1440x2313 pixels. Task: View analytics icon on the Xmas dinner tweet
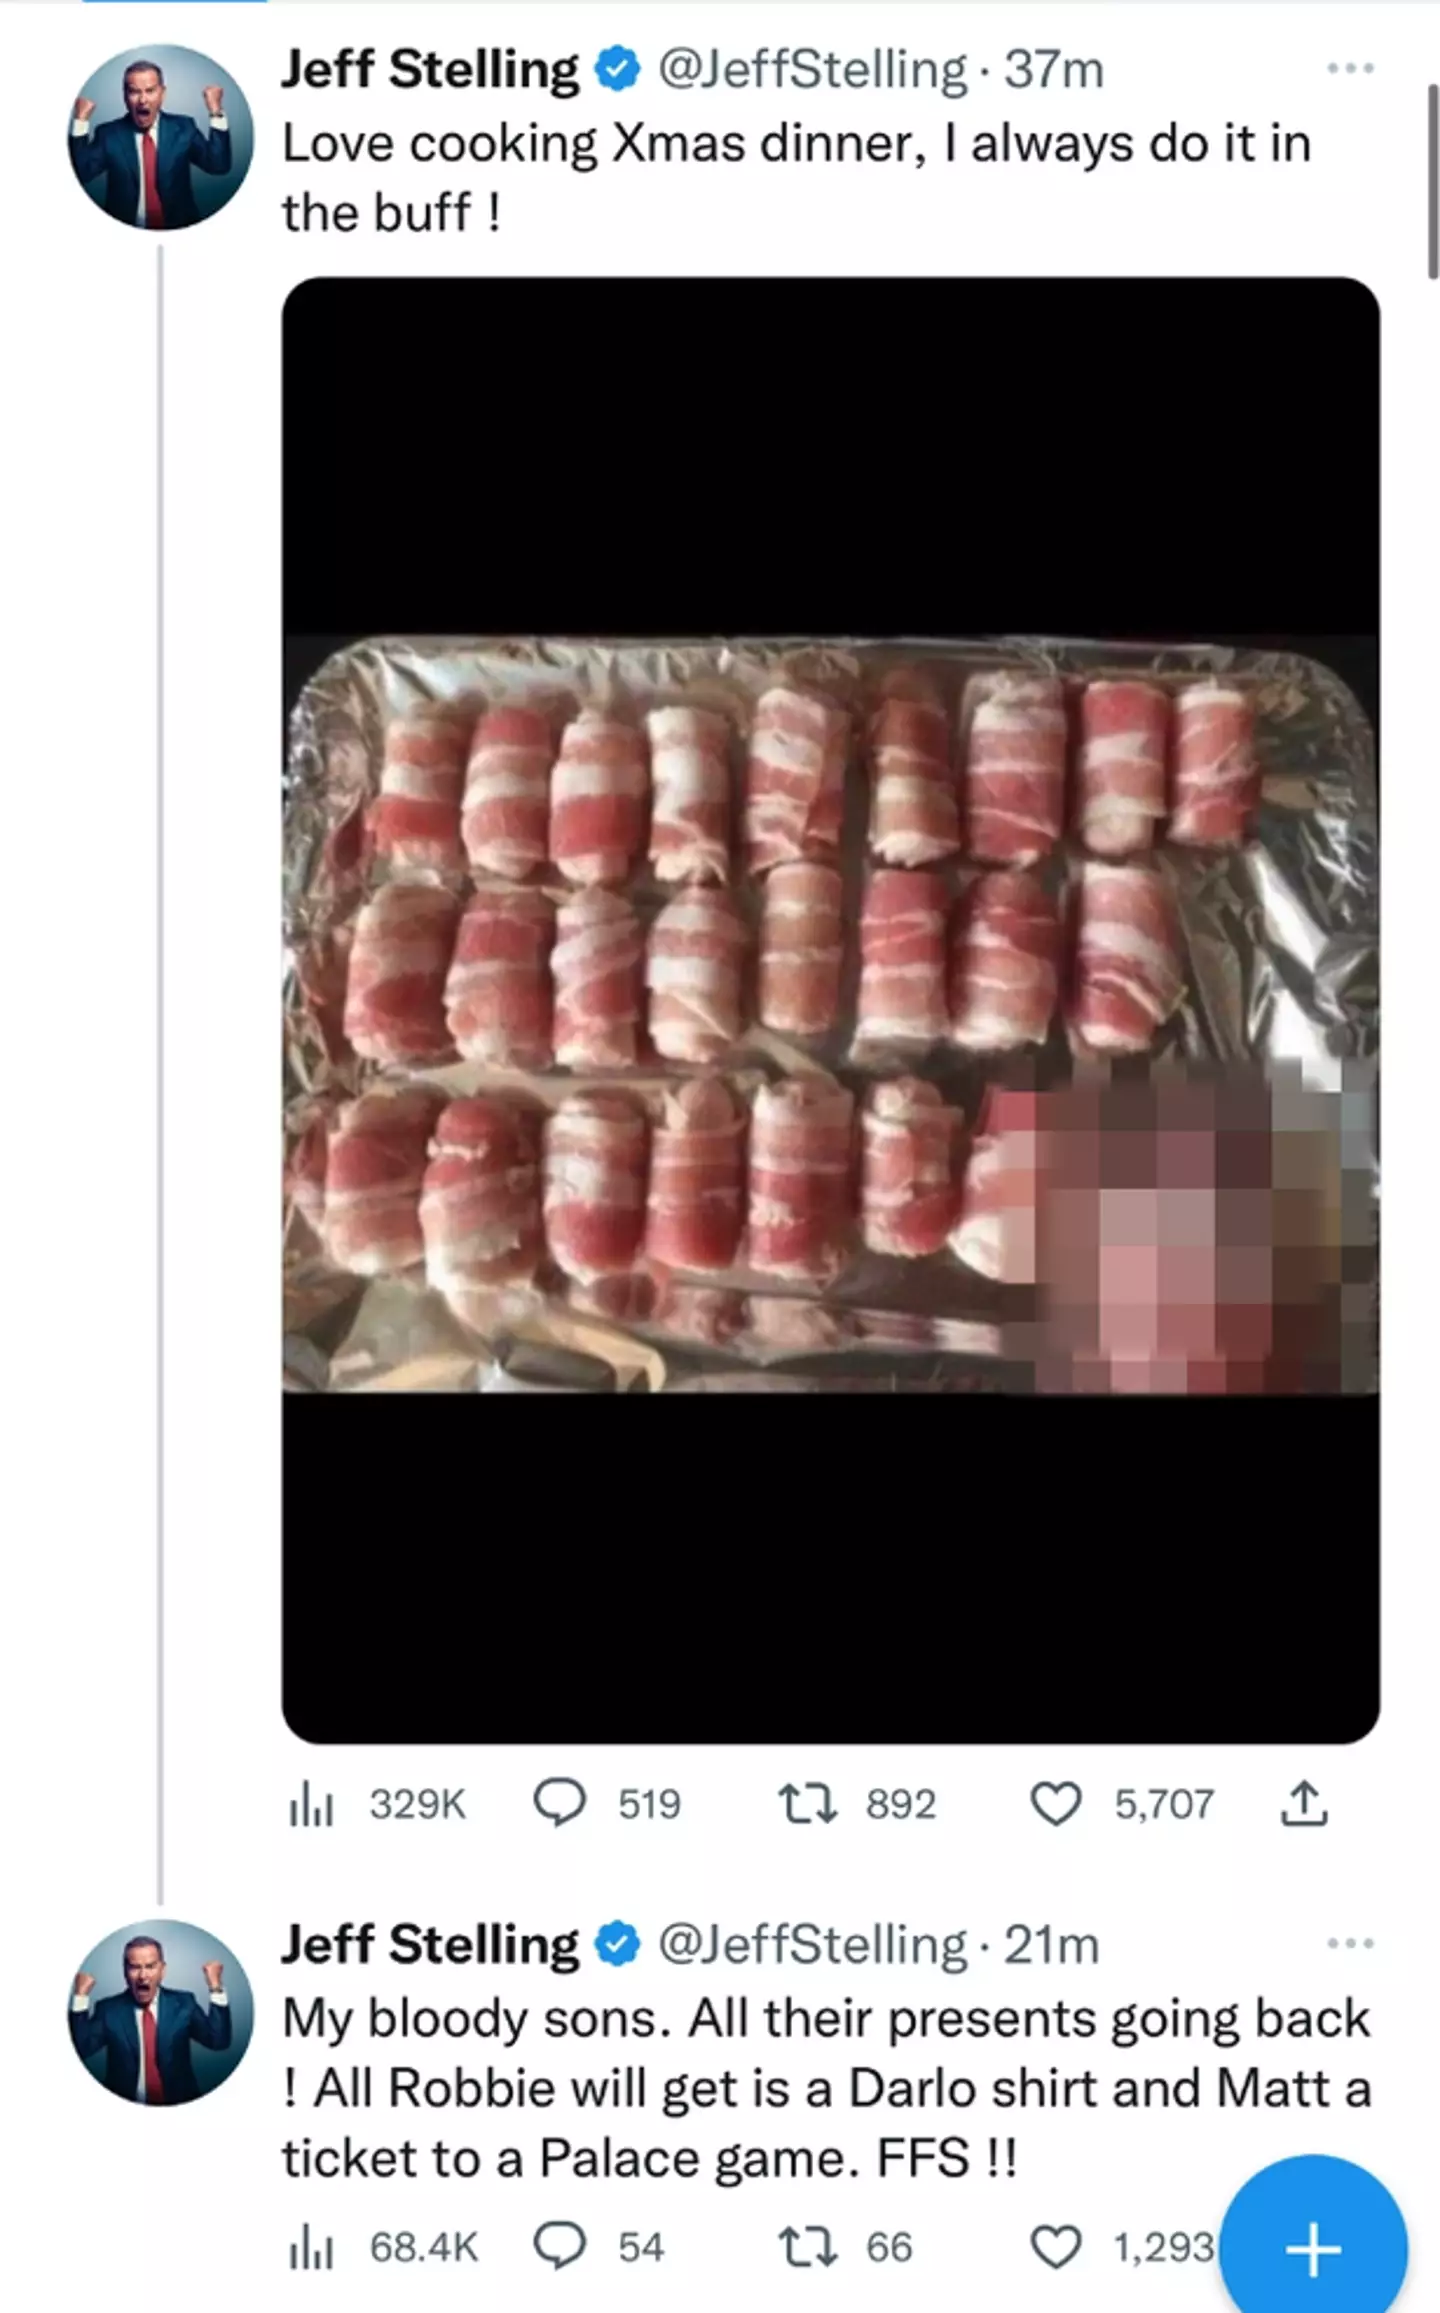(x=310, y=1804)
